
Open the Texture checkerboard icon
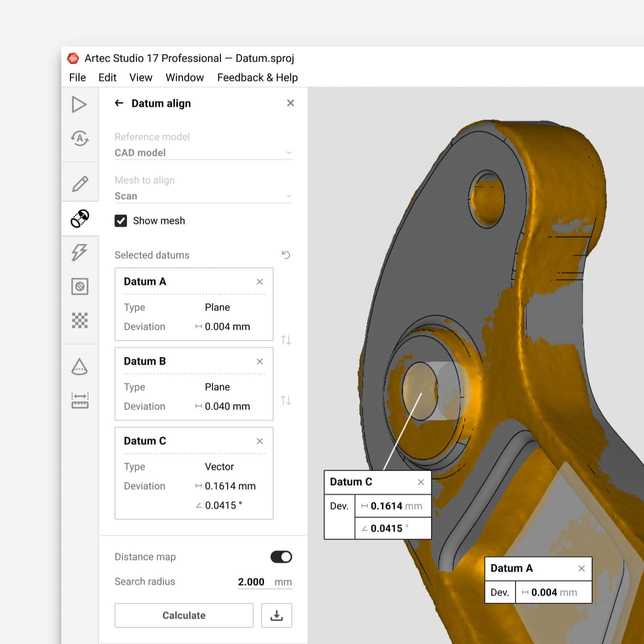click(x=80, y=320)
